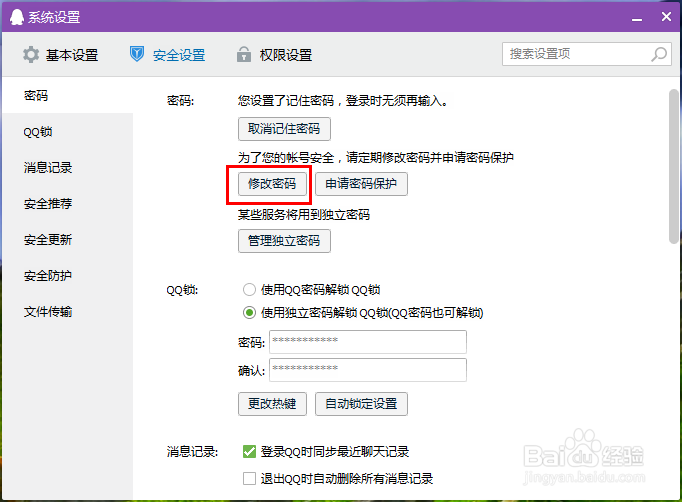The height and width of the screenshot is (502, 682).
Task: Select 使用QQ密码解锁QQ锁 radio option
Action: pos(249,290)
